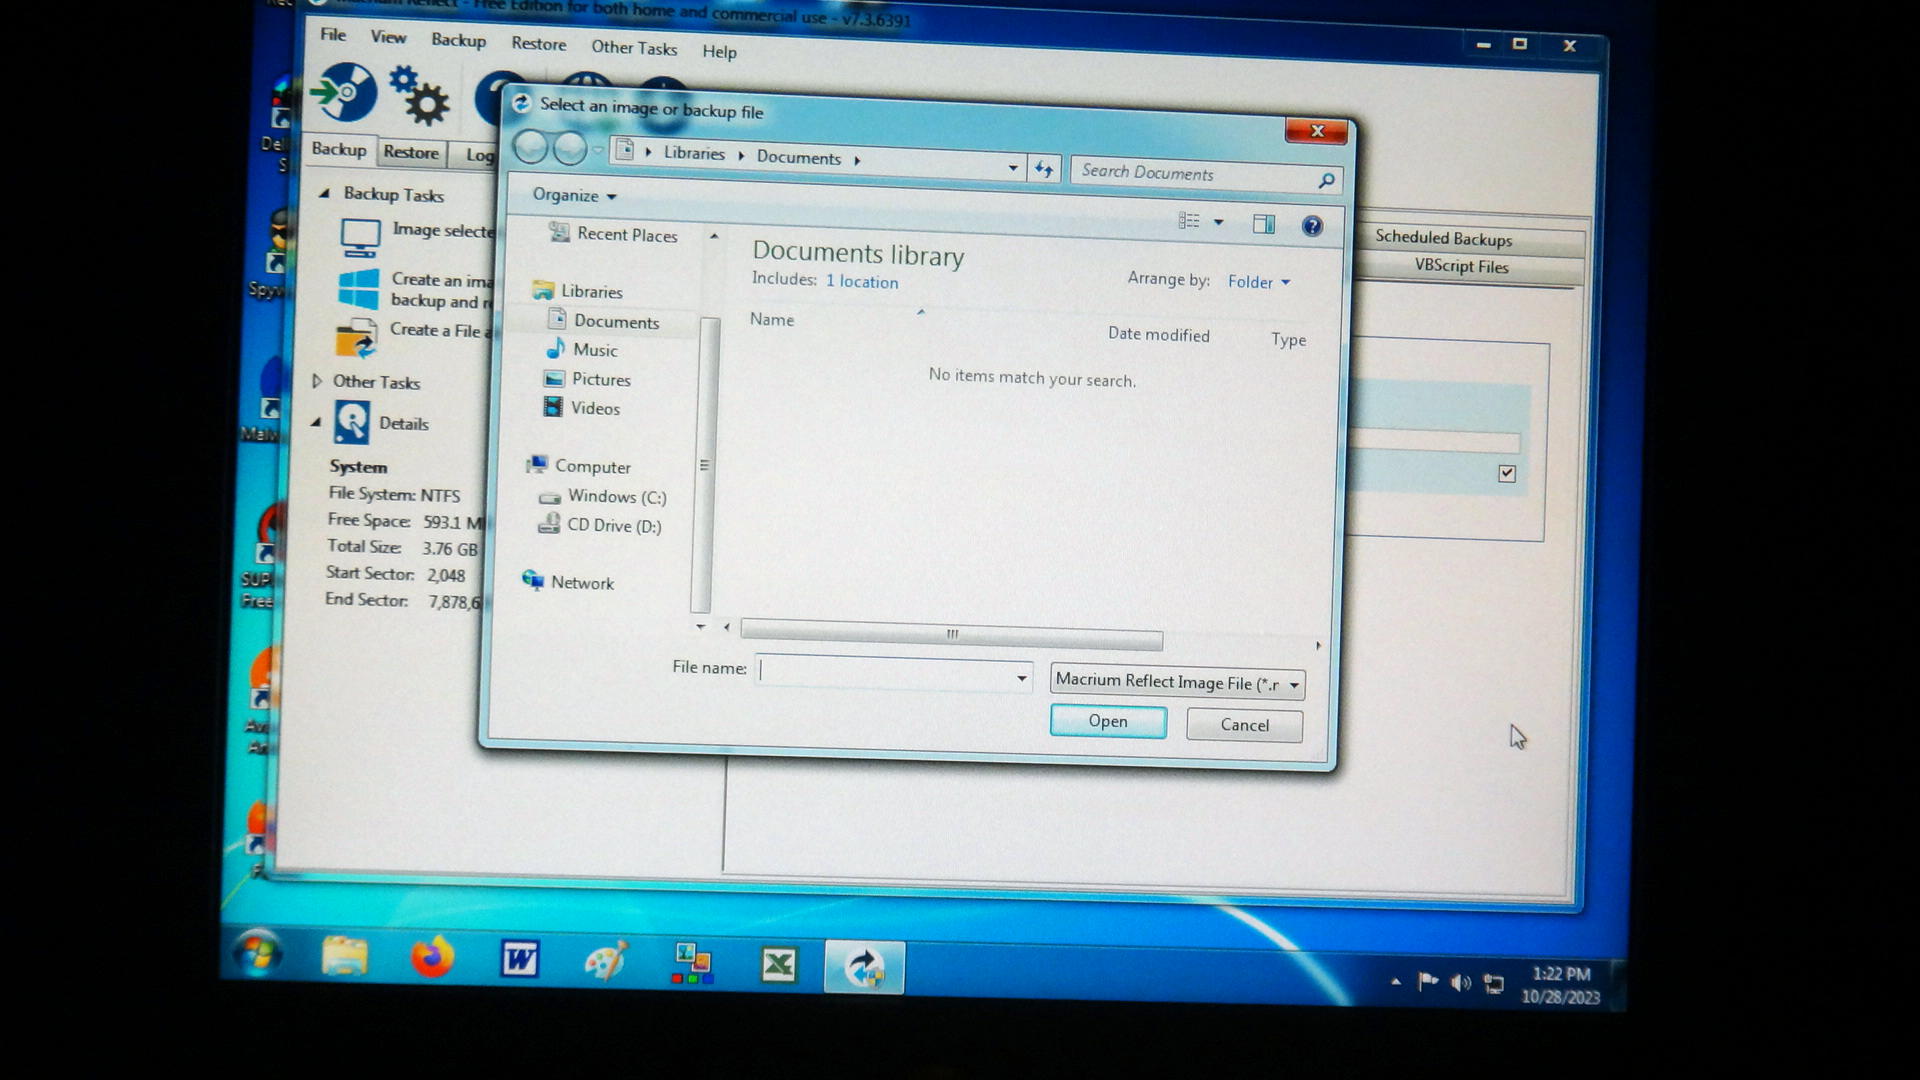Viewport: 1920px width, 1080px height.
Task: Click the file list horizontal scrollbar
Action: (x=951, y=634)
